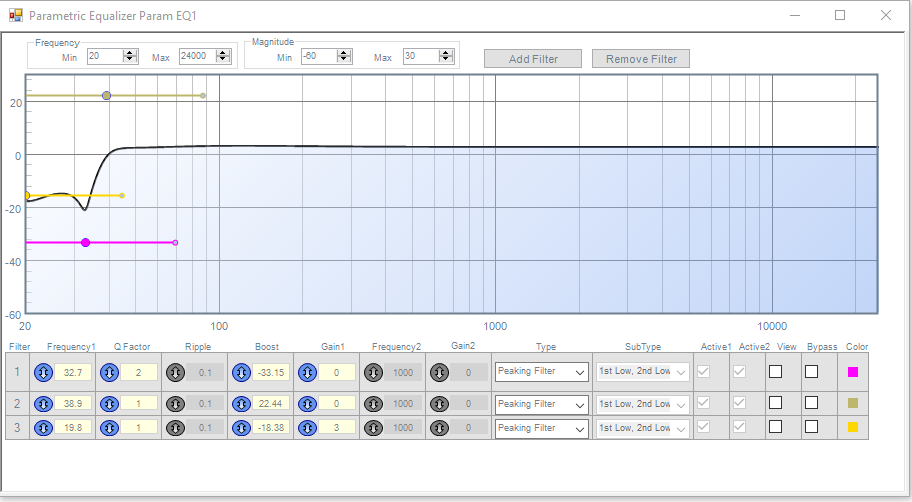This screenshot has height=502, width=912.
Task: Click olive filter handle on graph
Action: click(x=106, y=95)
